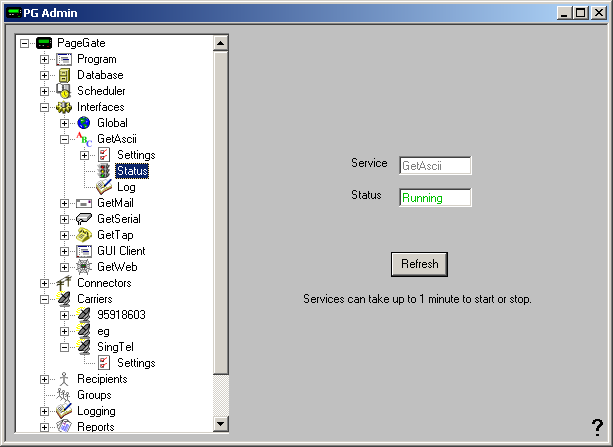613x447 pixels.
Task: Expand the GetSerial node
Action: point(65,219)
